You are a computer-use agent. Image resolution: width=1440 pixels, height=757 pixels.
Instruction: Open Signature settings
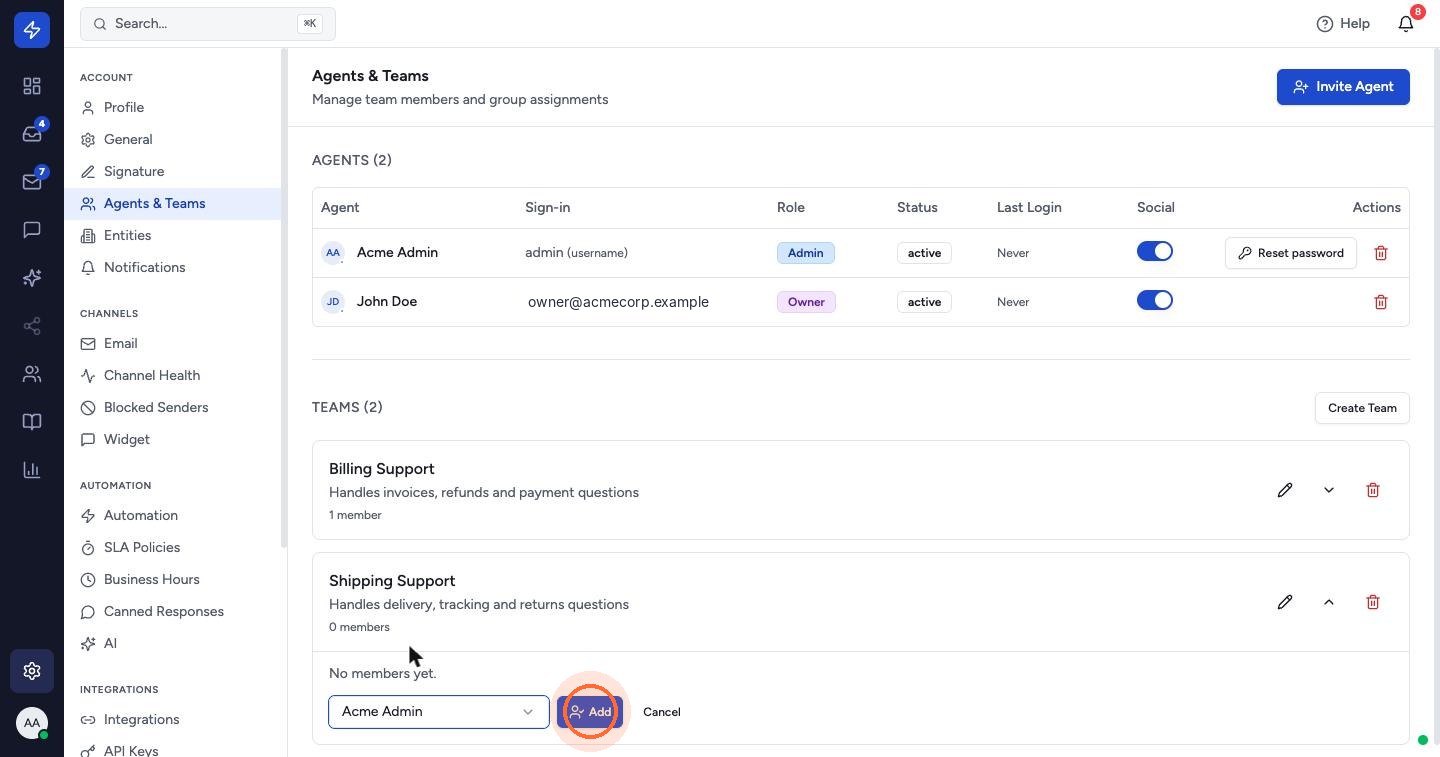(x=172, y=171)
